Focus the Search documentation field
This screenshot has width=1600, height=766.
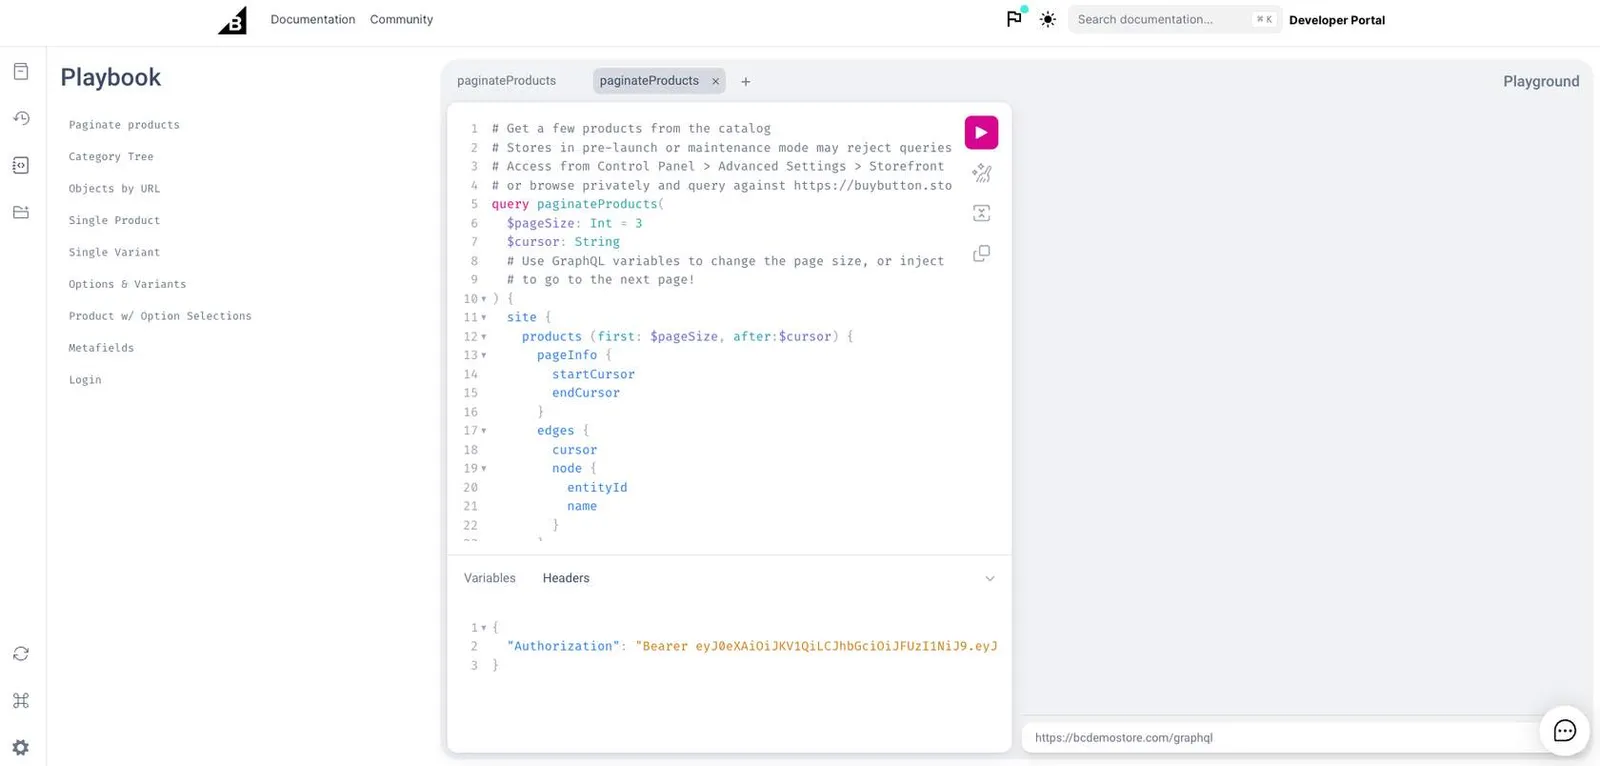[x=1174, y=19]
